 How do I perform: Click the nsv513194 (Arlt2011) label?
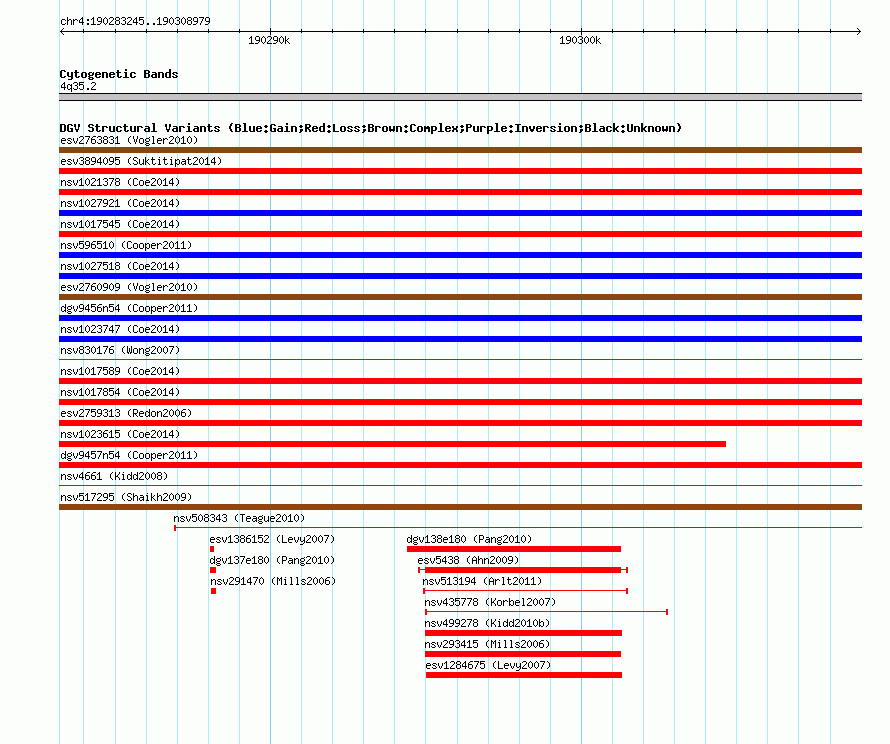point(482,581)
